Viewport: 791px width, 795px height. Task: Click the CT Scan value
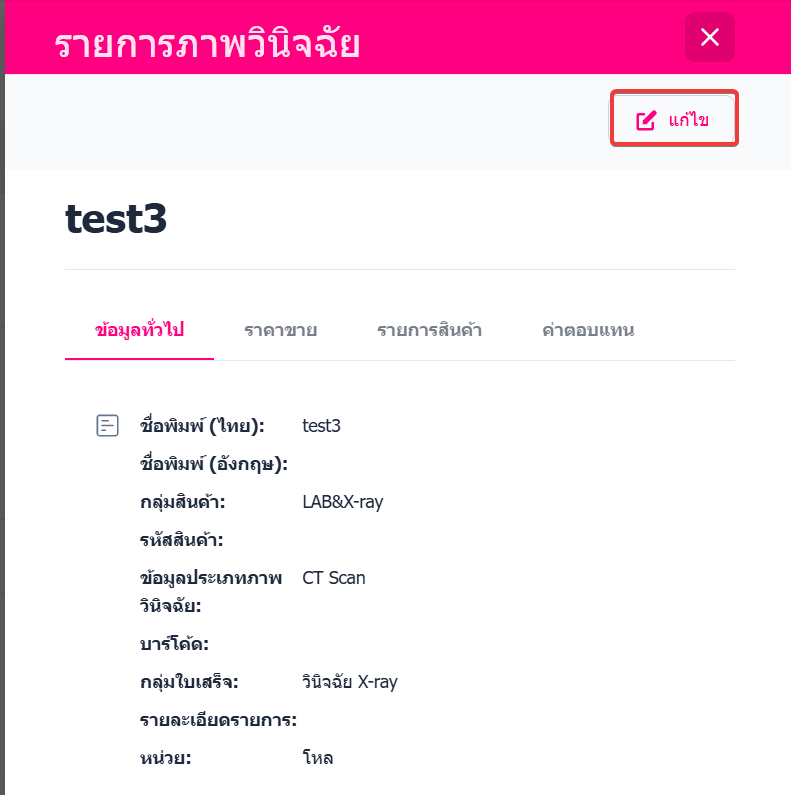click(x=334, y=578)
